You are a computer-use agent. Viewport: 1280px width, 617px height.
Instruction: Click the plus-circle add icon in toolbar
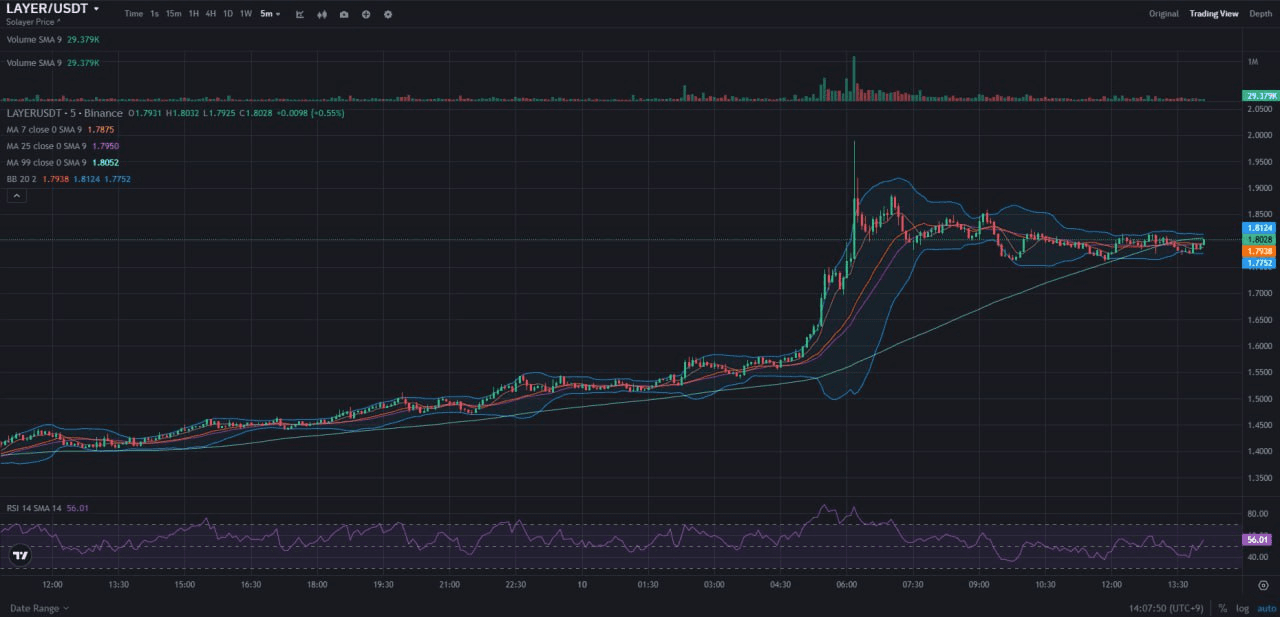(x=366, y=14)
